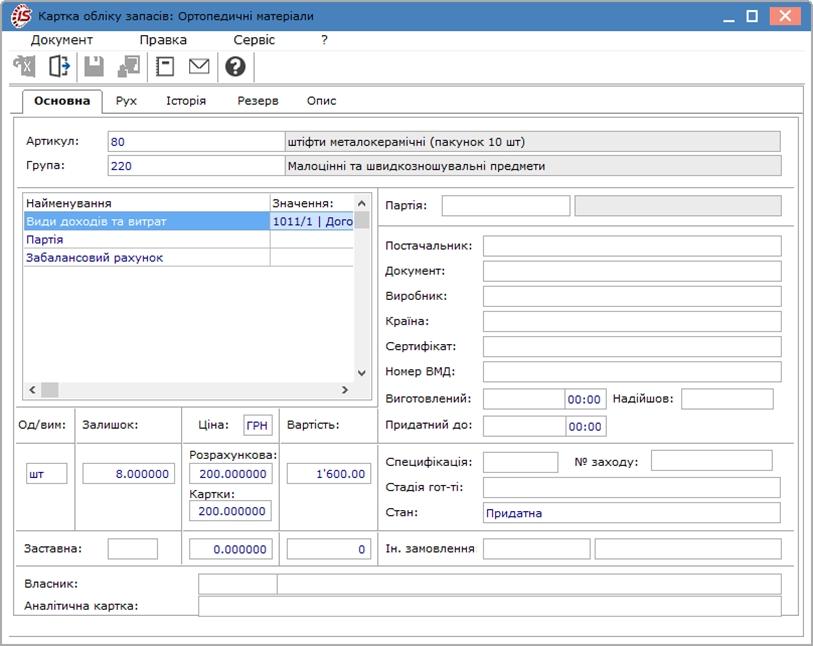
Task: Click the Виготовлений date field
Action: tap(524, 399)
